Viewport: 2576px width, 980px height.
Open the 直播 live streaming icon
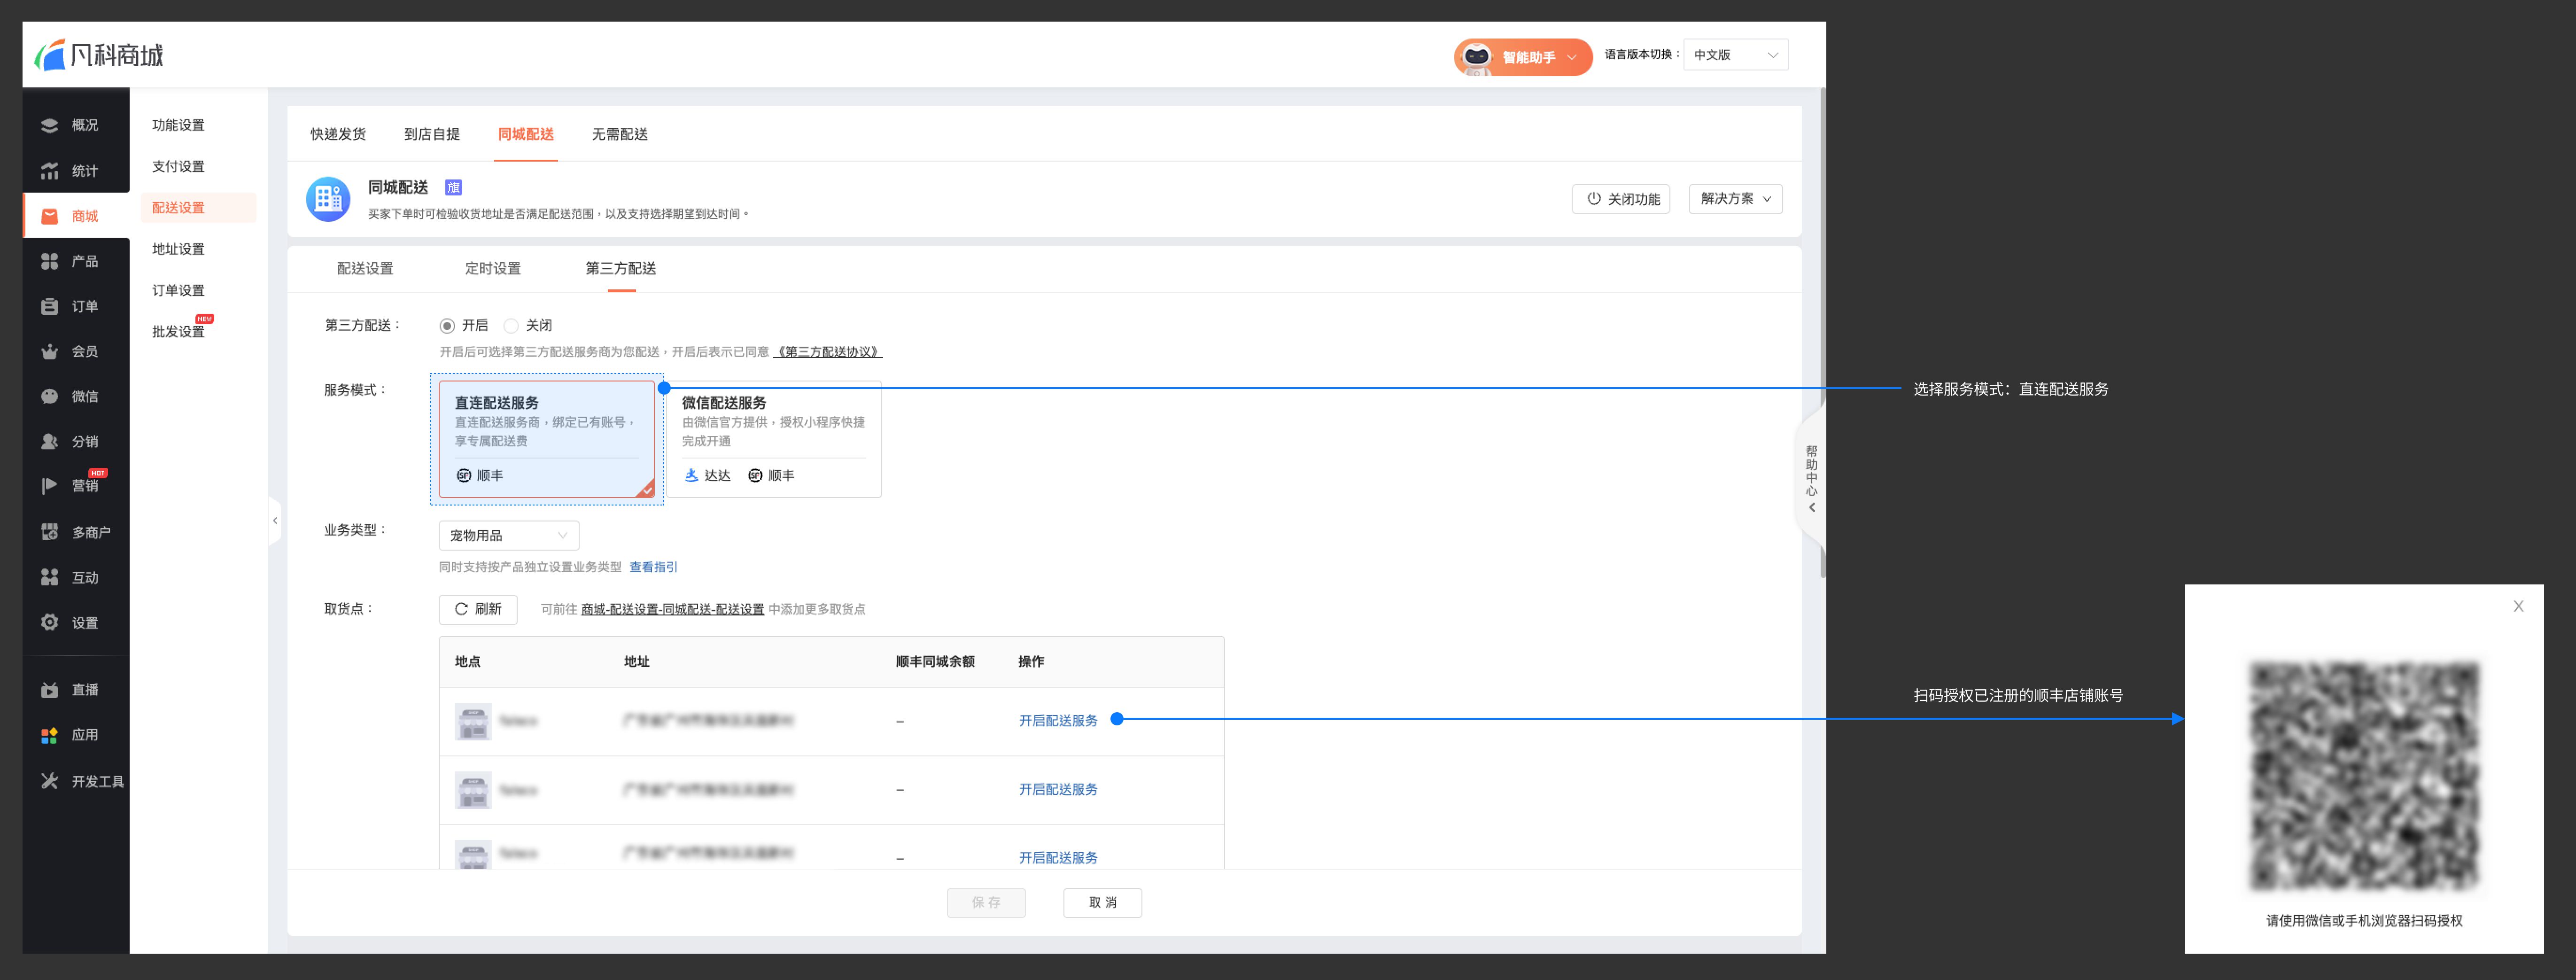tap(49, 690)
